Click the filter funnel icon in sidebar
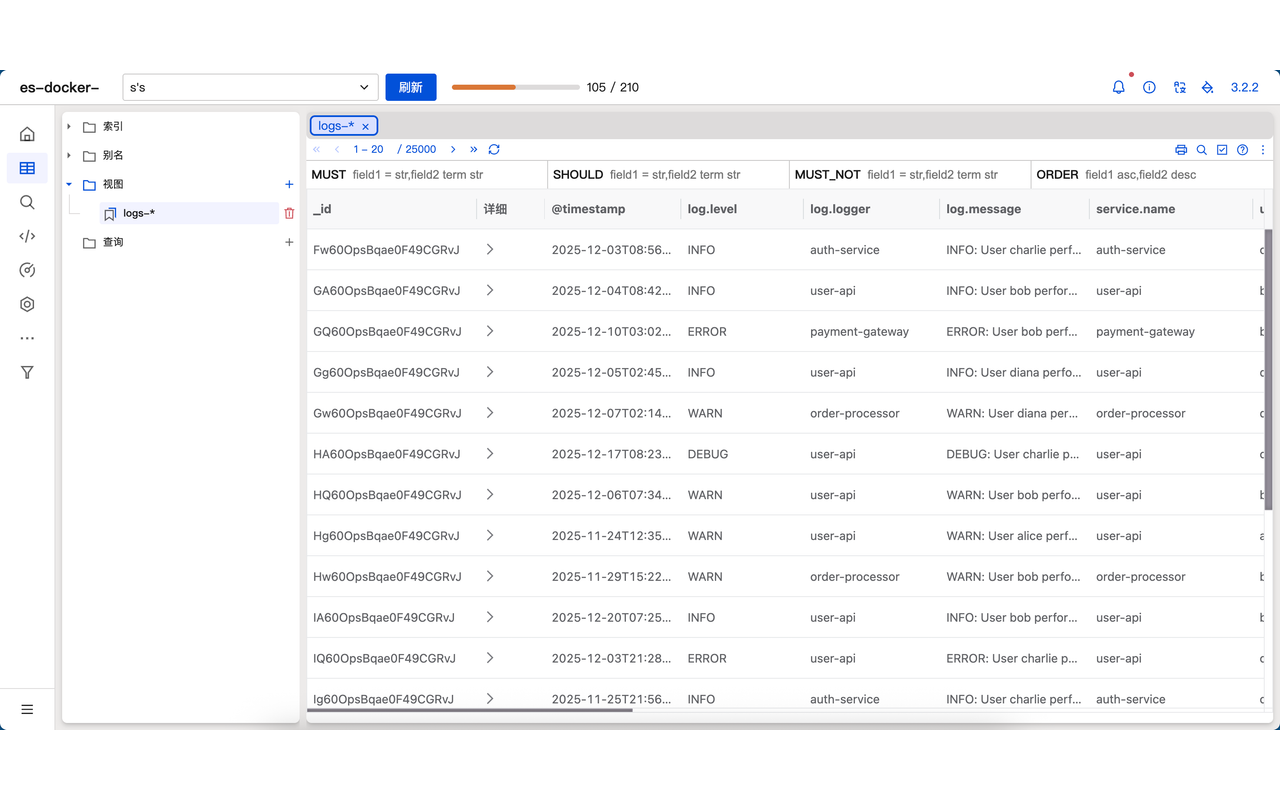This screenshot has width=1280, height=800. click(27, 372)
